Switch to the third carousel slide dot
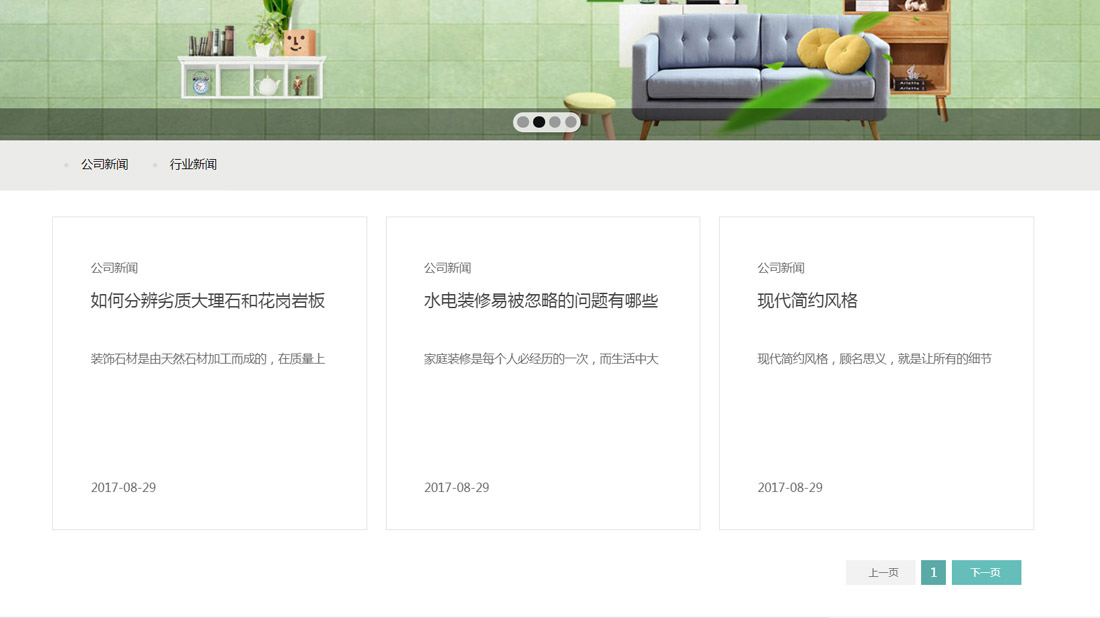 555,122
